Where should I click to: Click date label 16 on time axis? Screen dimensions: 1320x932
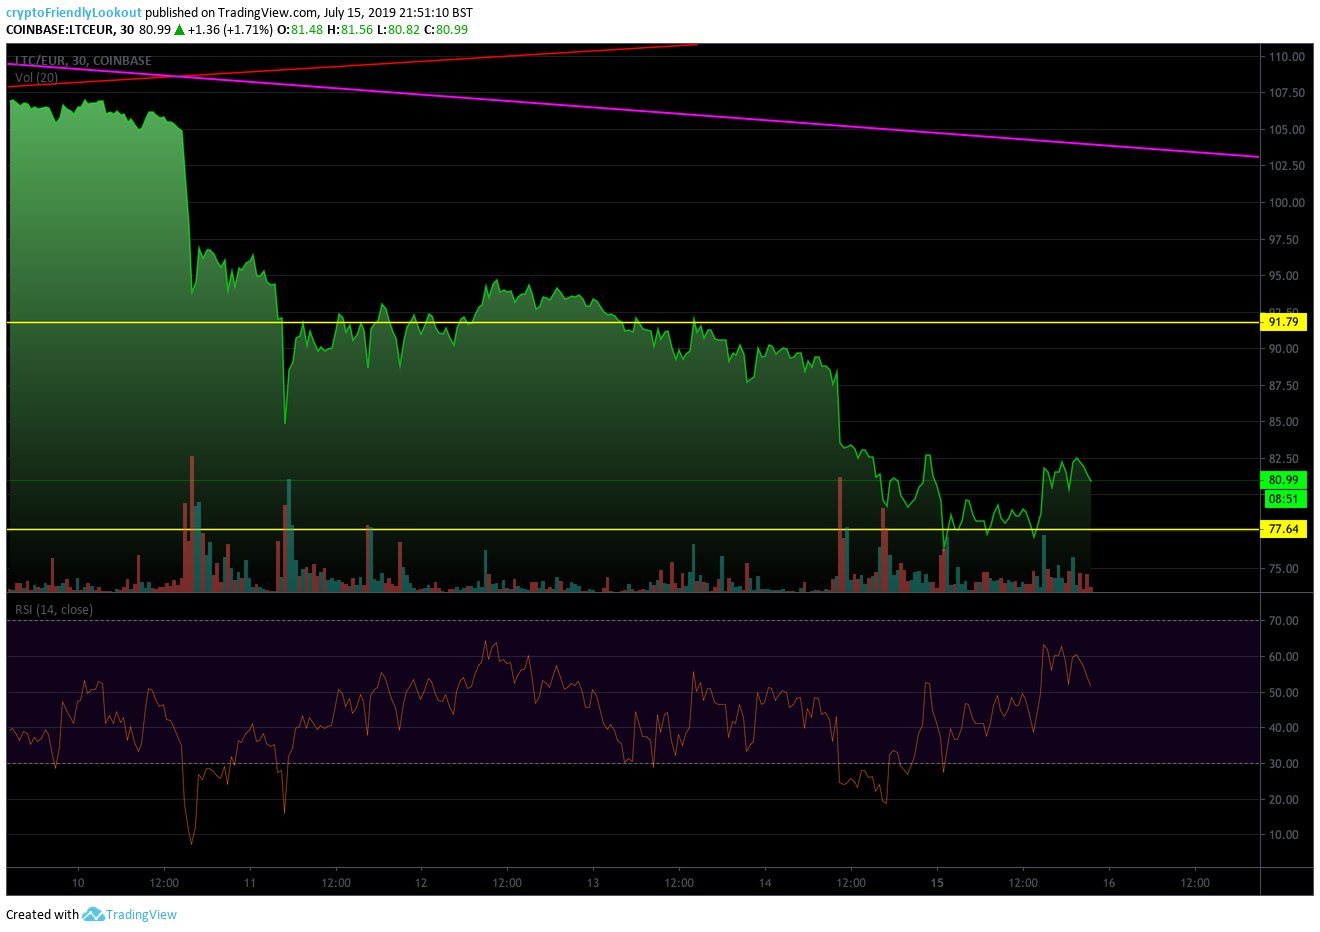point(1109,883)
